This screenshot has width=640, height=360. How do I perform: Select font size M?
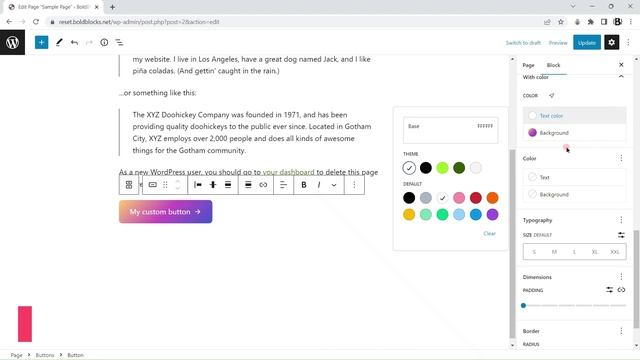point(554,252)
